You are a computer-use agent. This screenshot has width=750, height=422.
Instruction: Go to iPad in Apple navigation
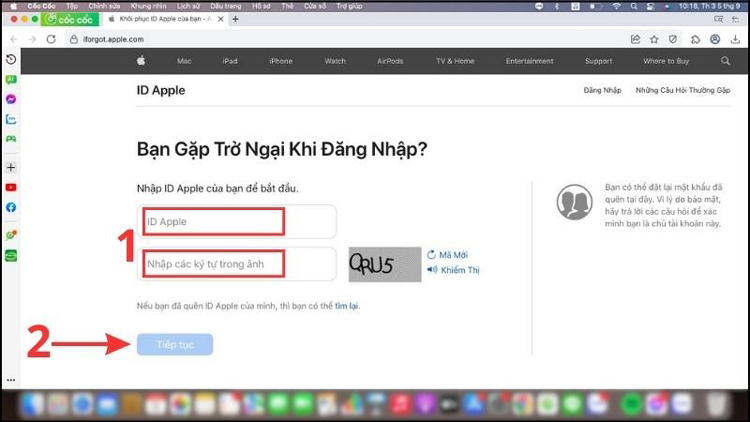coord(230,61)
